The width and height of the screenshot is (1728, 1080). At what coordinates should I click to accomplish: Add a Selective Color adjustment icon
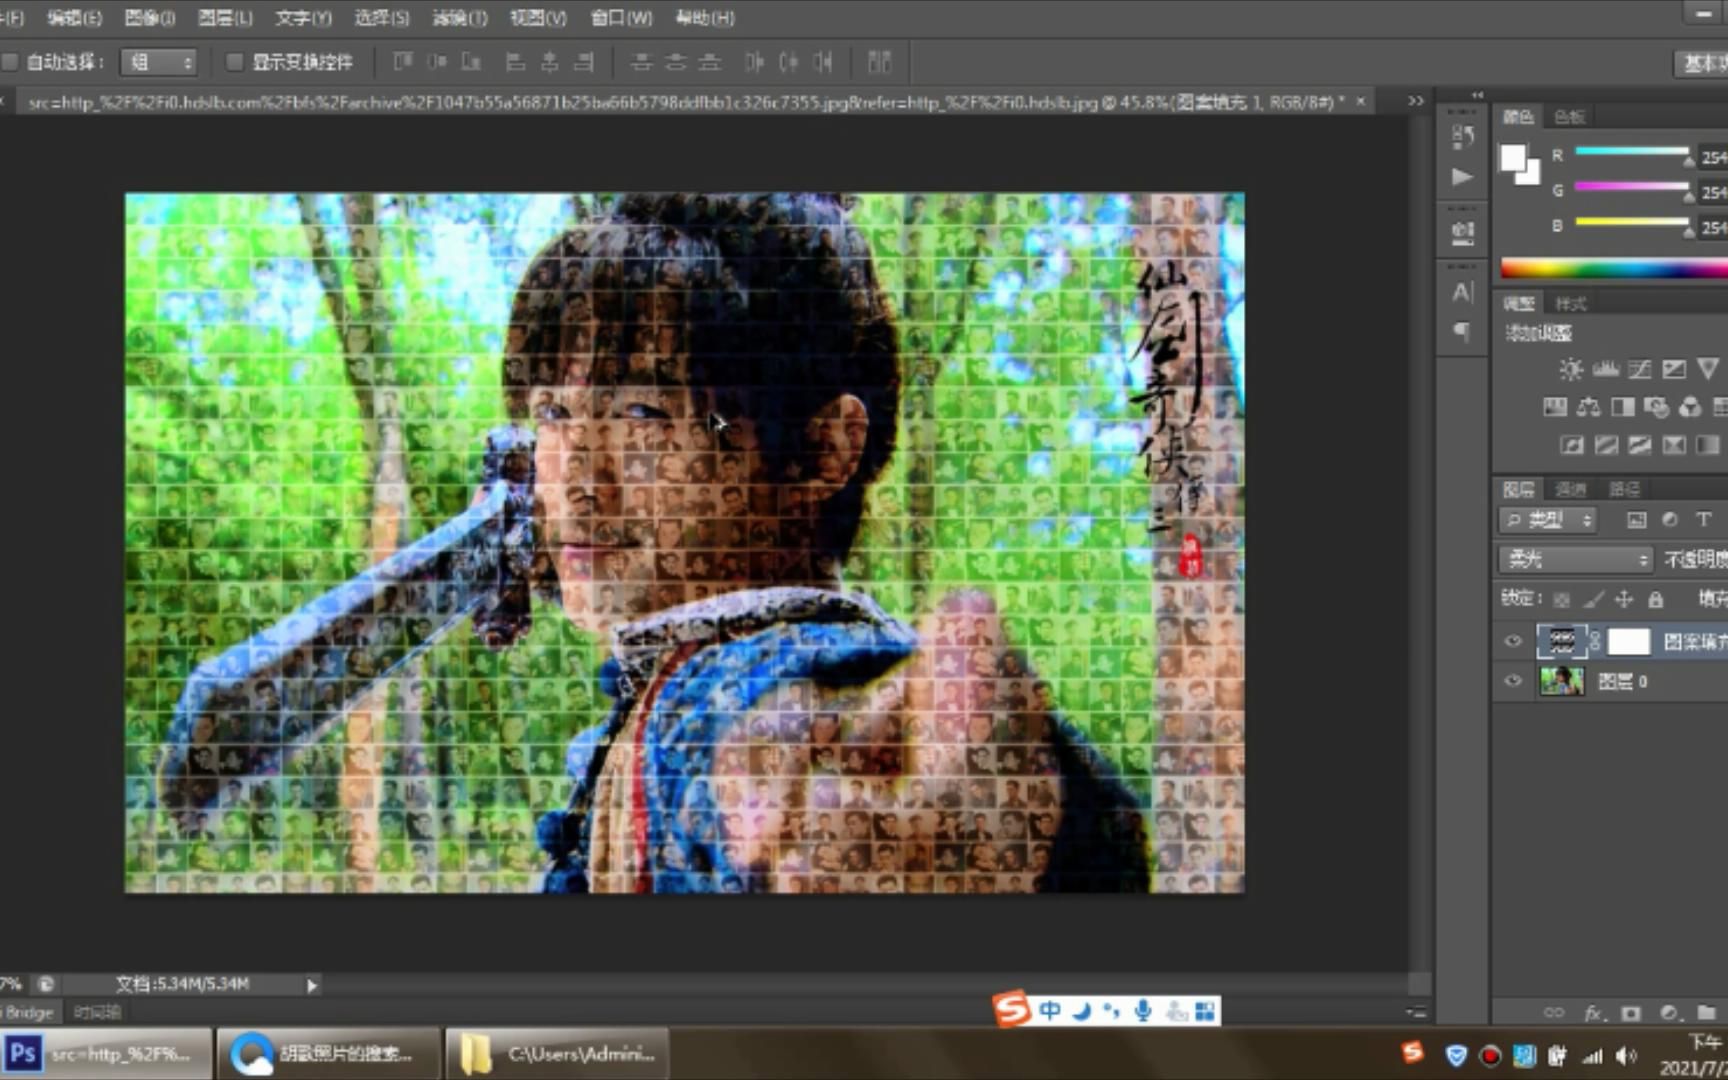click(x=1673, y=445)
